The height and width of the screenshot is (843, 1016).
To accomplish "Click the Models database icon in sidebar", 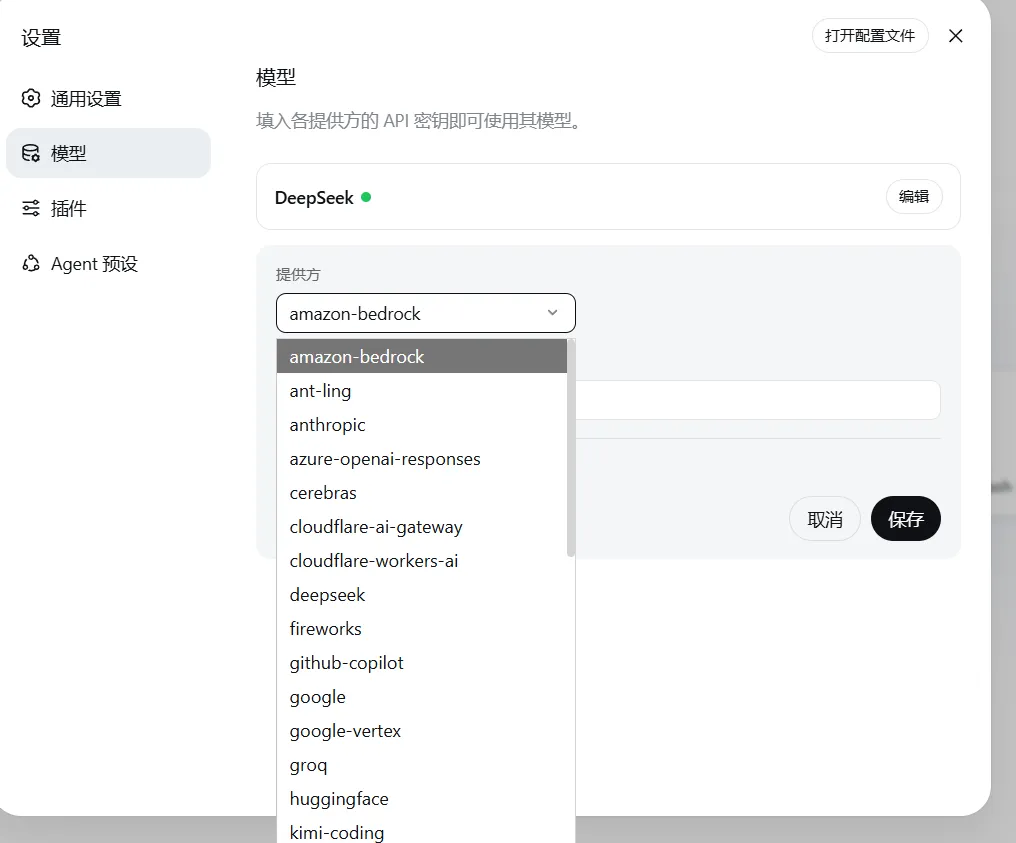I will 30,153.
